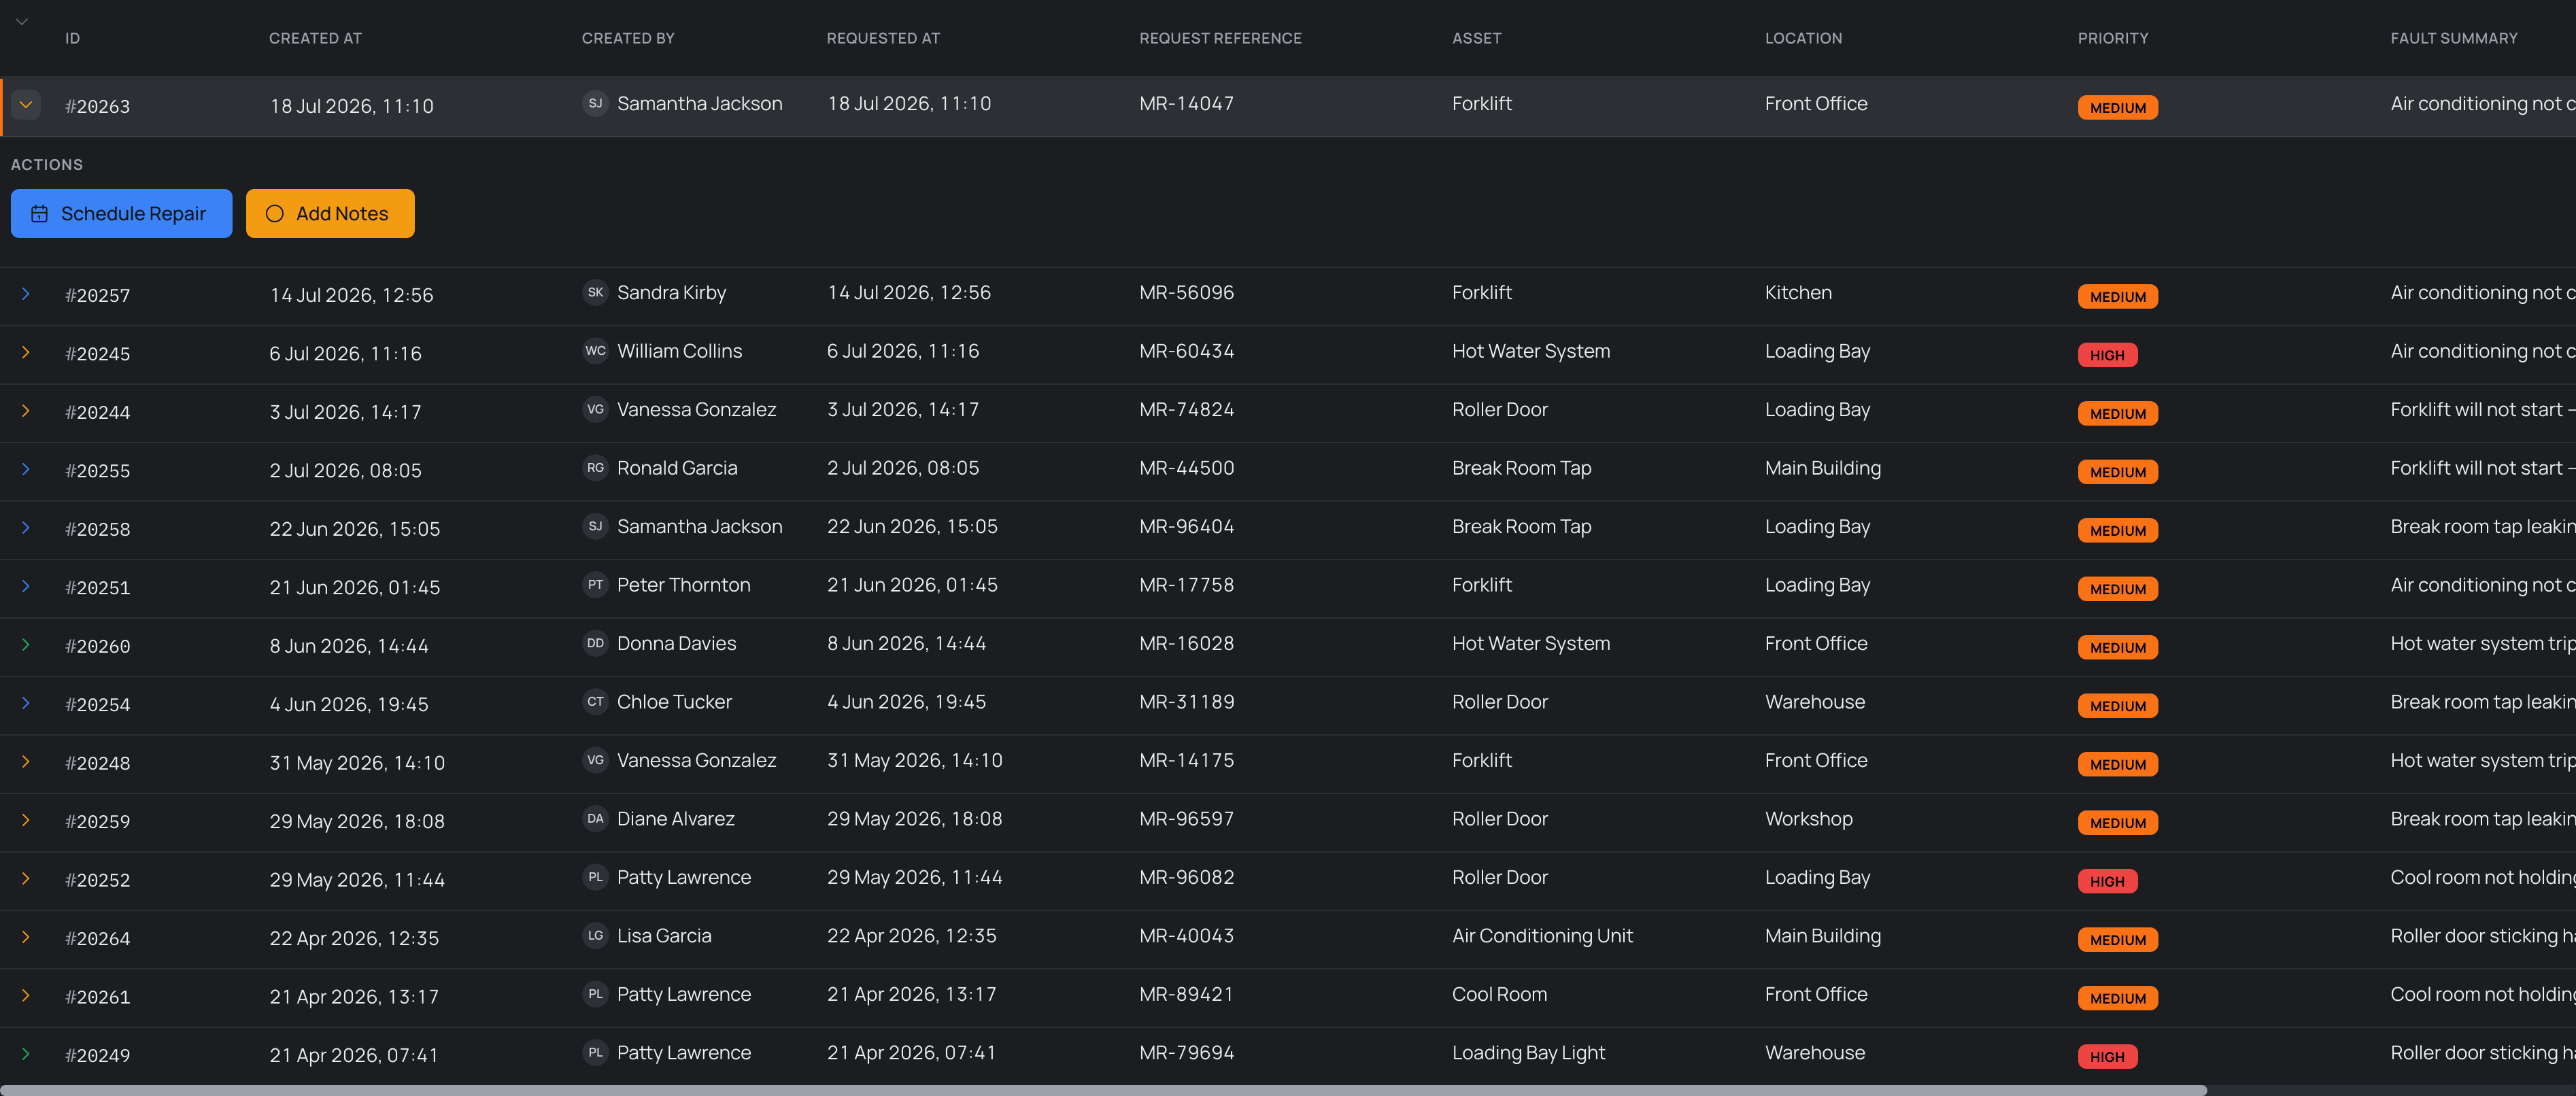Click HIGH priority badge in row #20249
Viewport: 2576px width, 1096px height.
point(2107,1056)
